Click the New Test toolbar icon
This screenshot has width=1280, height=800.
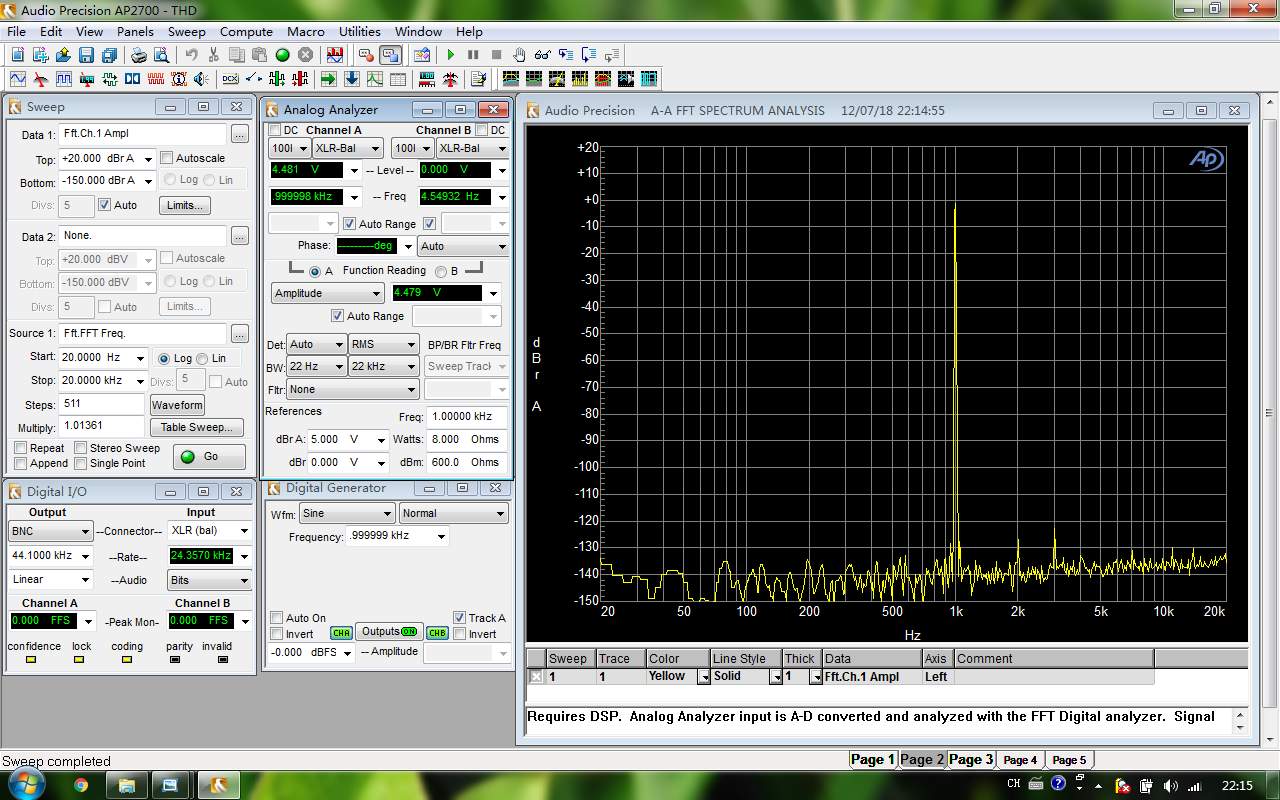coord(18,55)
